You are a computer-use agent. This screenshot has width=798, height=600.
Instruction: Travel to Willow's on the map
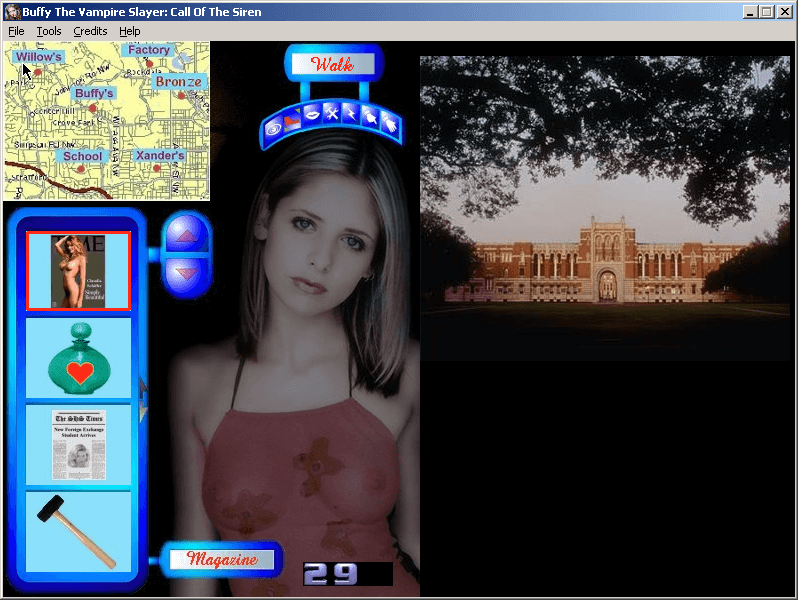click(x=38, y=56)
